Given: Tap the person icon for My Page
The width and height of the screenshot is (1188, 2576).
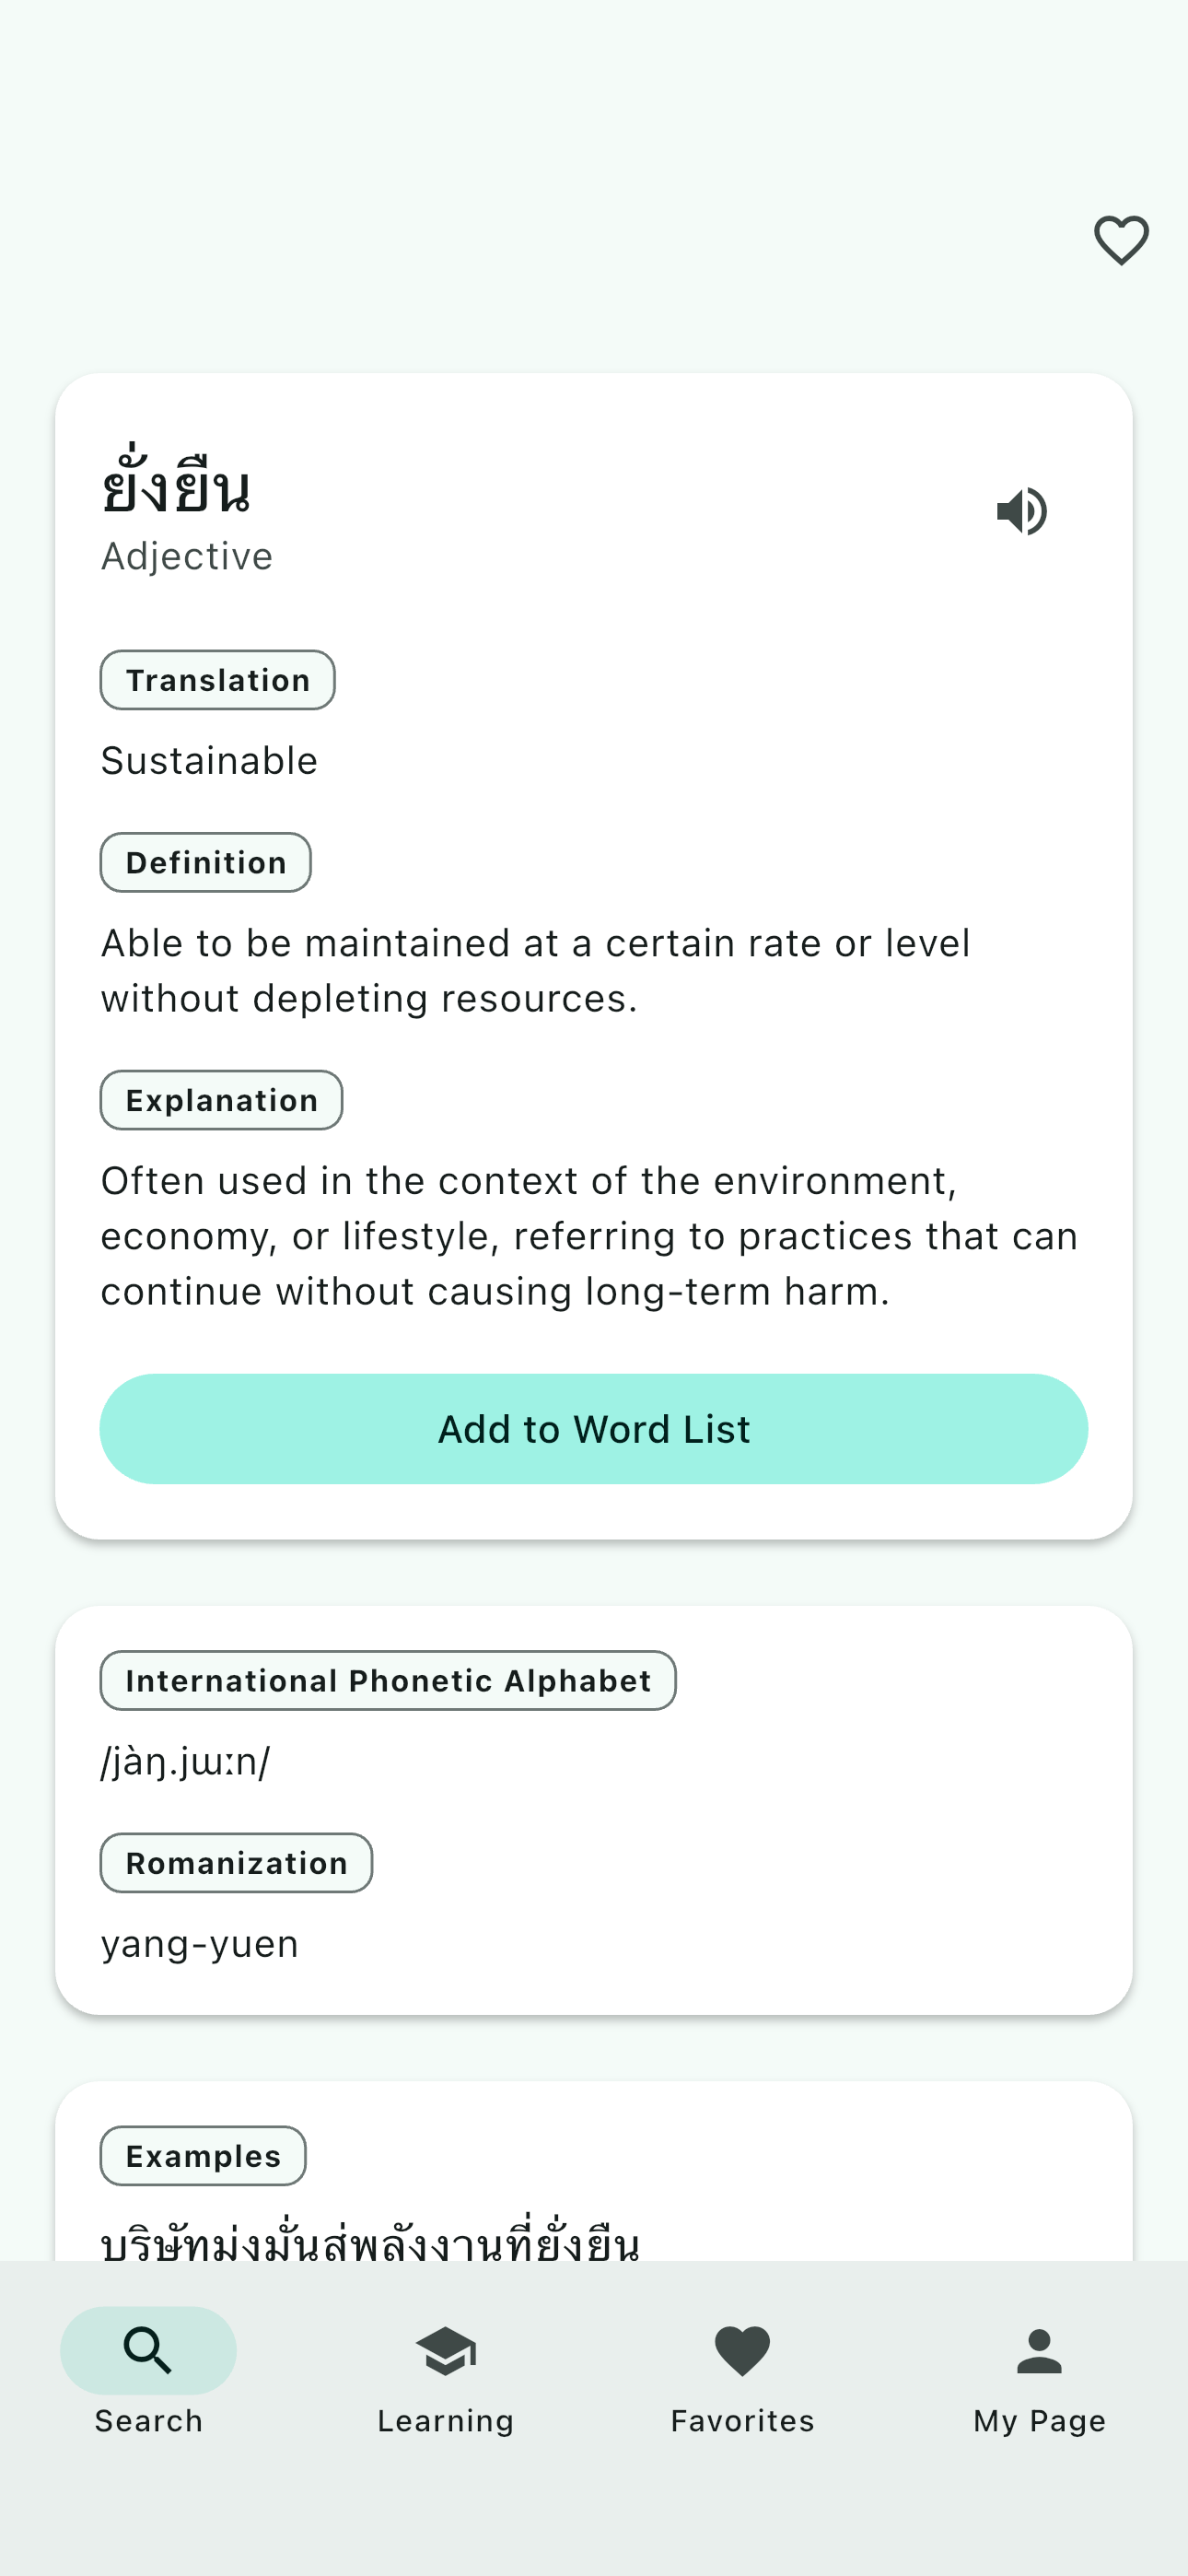Looking at the screenshot, I should (x=1039, y=2350).
